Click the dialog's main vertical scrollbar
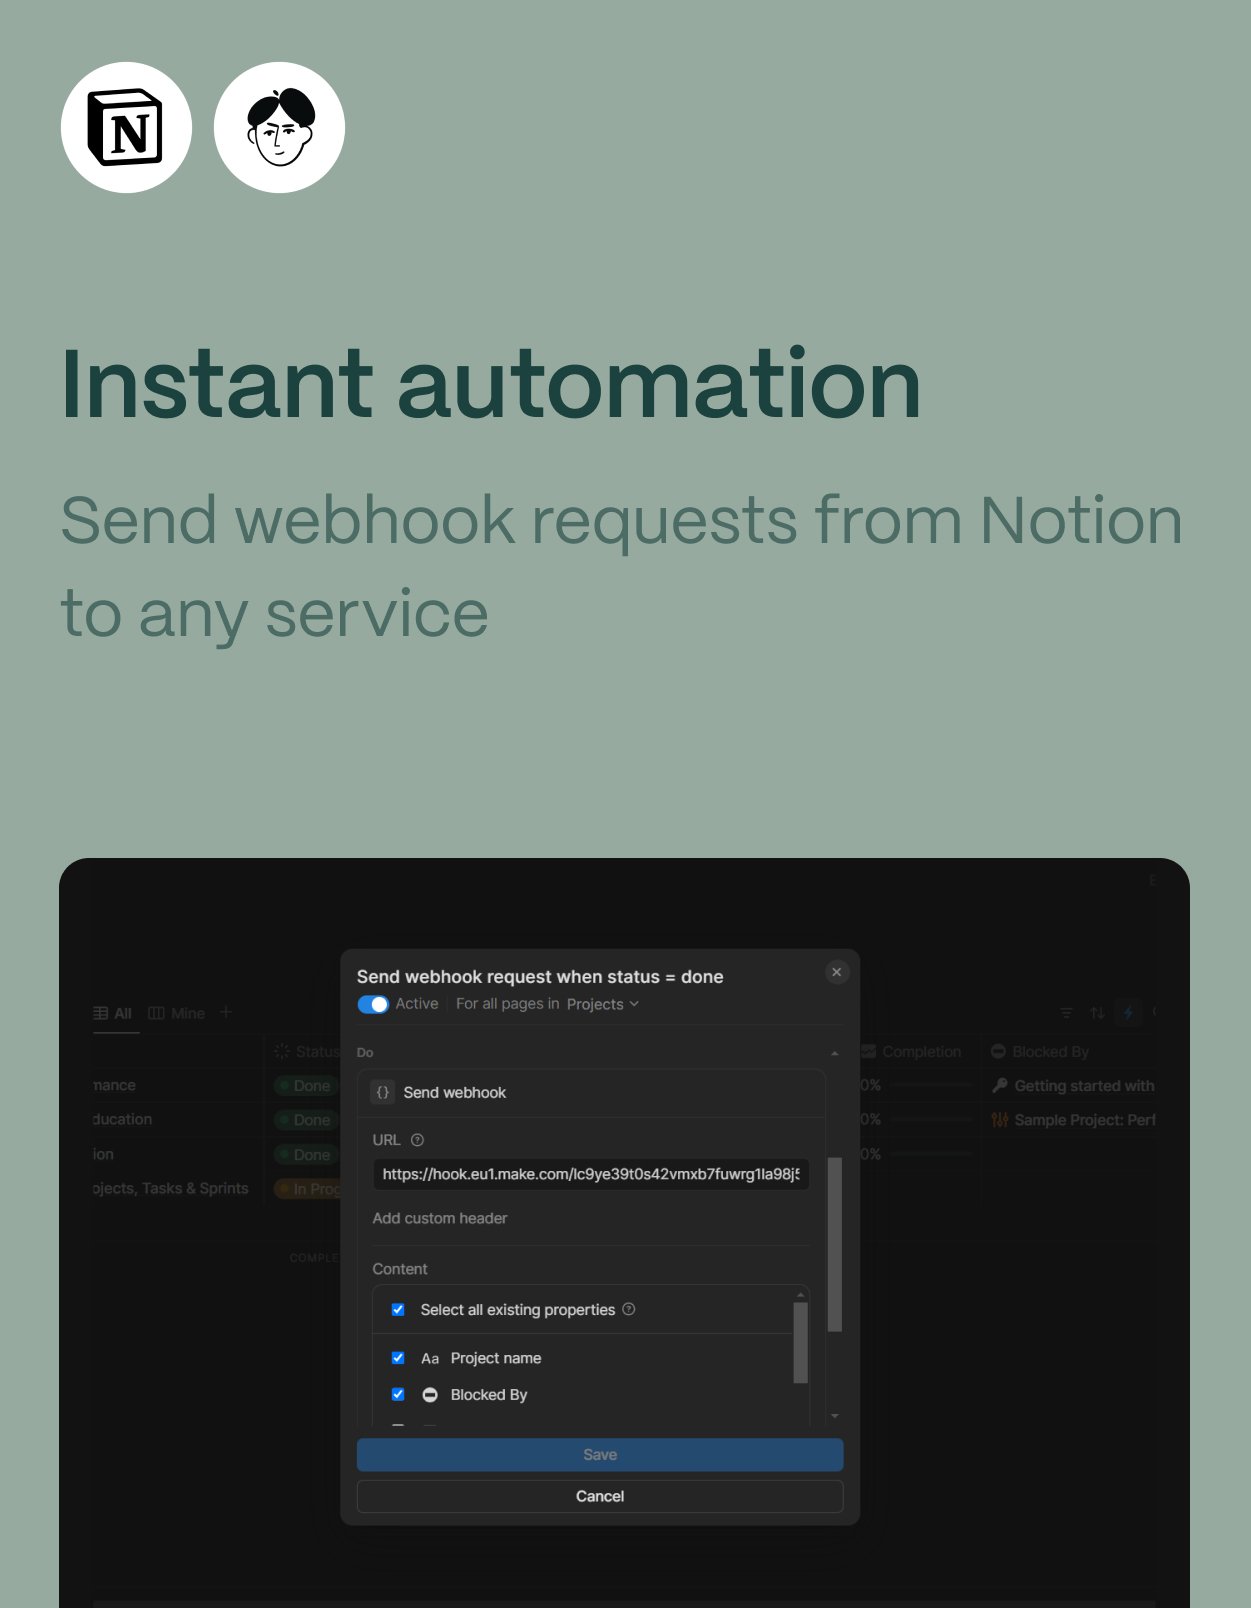The height and width of the screenshot is (1608, 1251). (x=835, y=1245)
